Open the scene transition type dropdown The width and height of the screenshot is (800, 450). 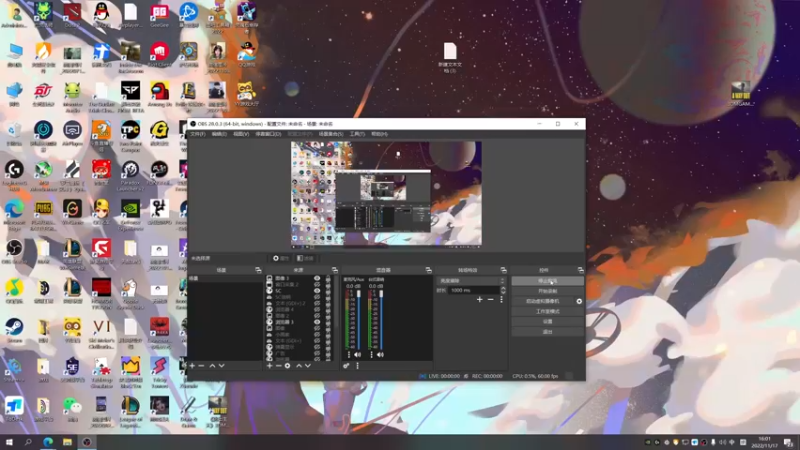470,281
